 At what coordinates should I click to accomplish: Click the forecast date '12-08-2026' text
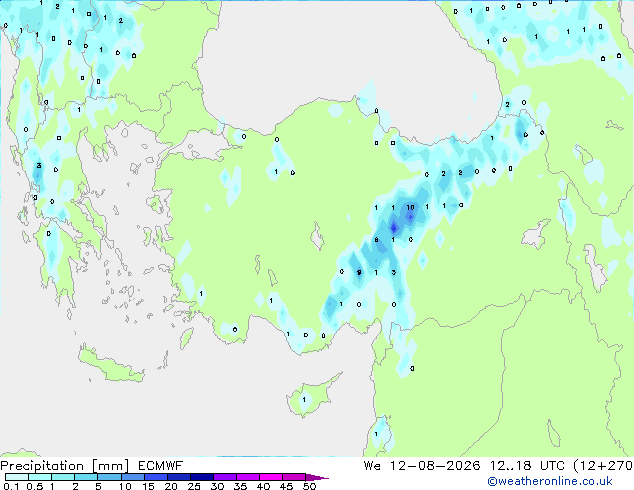(435, 466)
